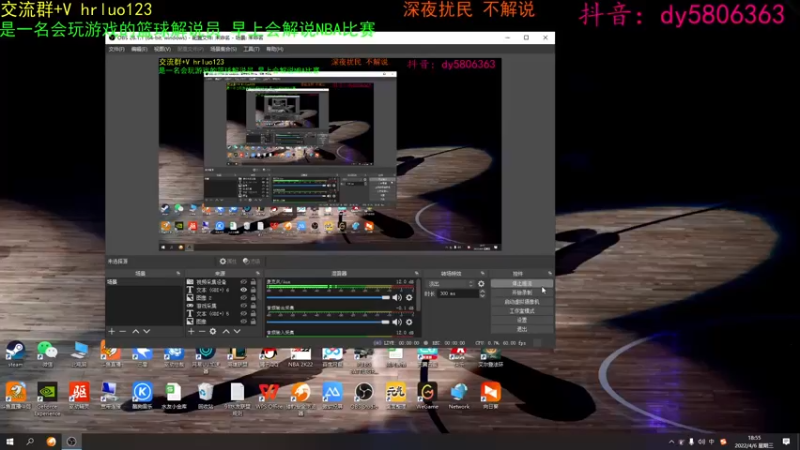Open transition properties gear icon
Image resolution: width=800 pixels, height=450 pixels.
pyautogui.click(x=481, y=284)
